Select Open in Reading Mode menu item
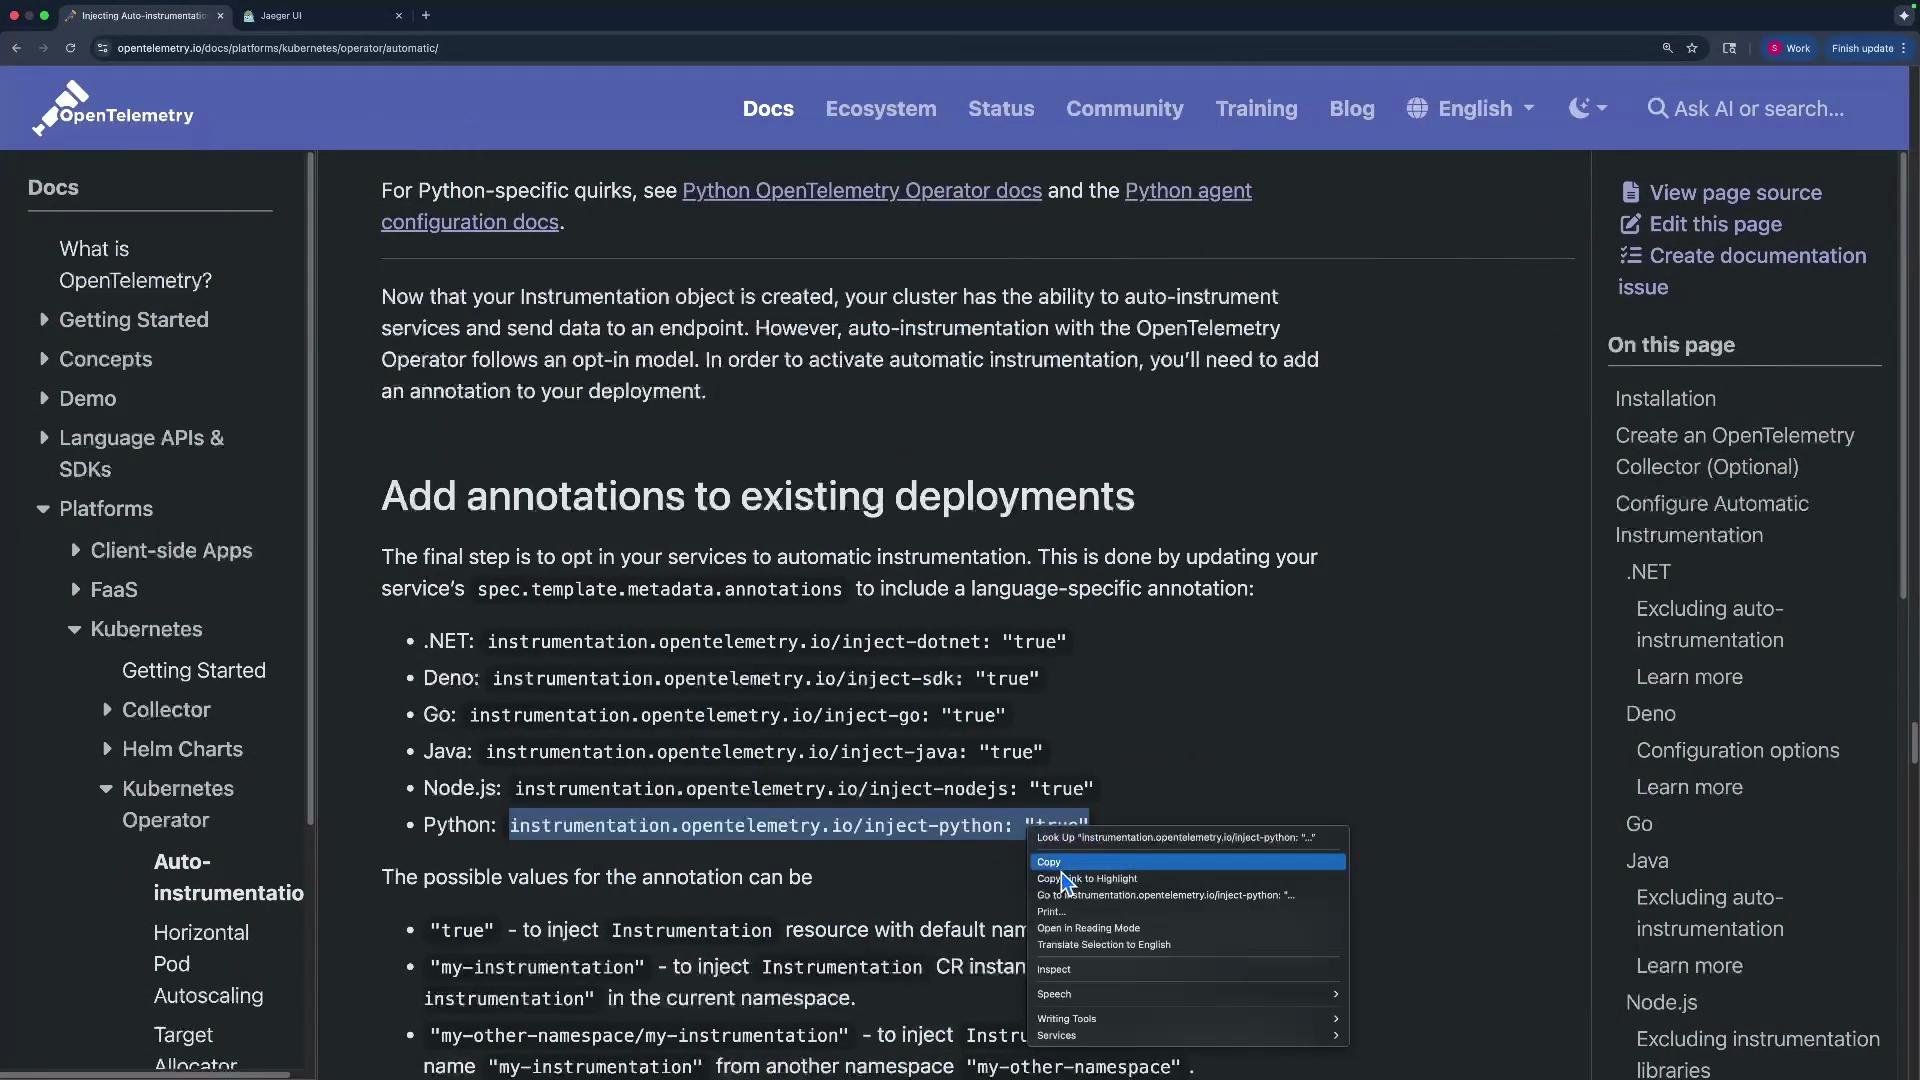This screenshot has height=1080, width=1920. click(1188, 928)
